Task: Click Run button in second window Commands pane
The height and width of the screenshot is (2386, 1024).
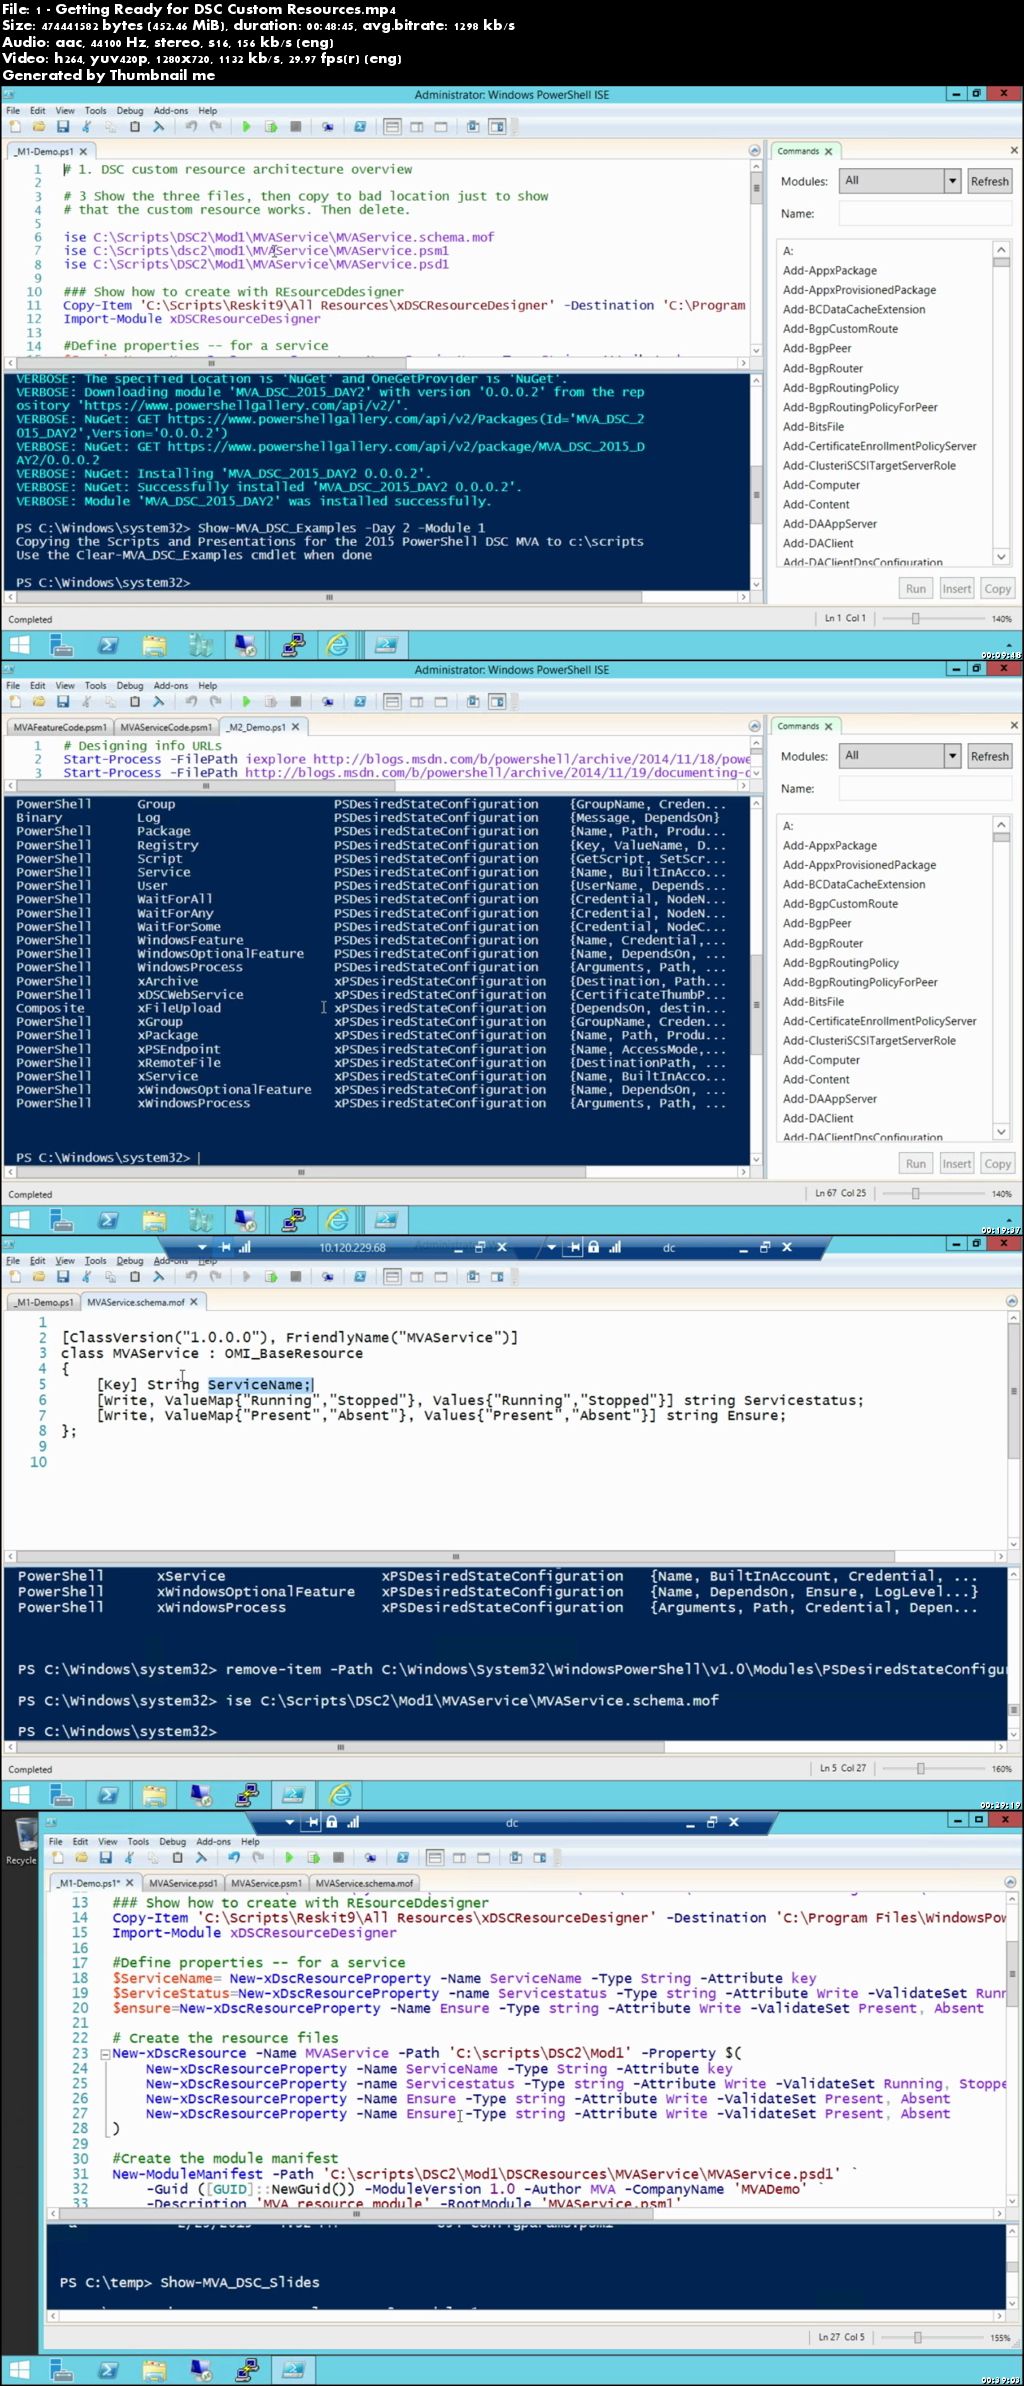Action: tap(915, 1164)
